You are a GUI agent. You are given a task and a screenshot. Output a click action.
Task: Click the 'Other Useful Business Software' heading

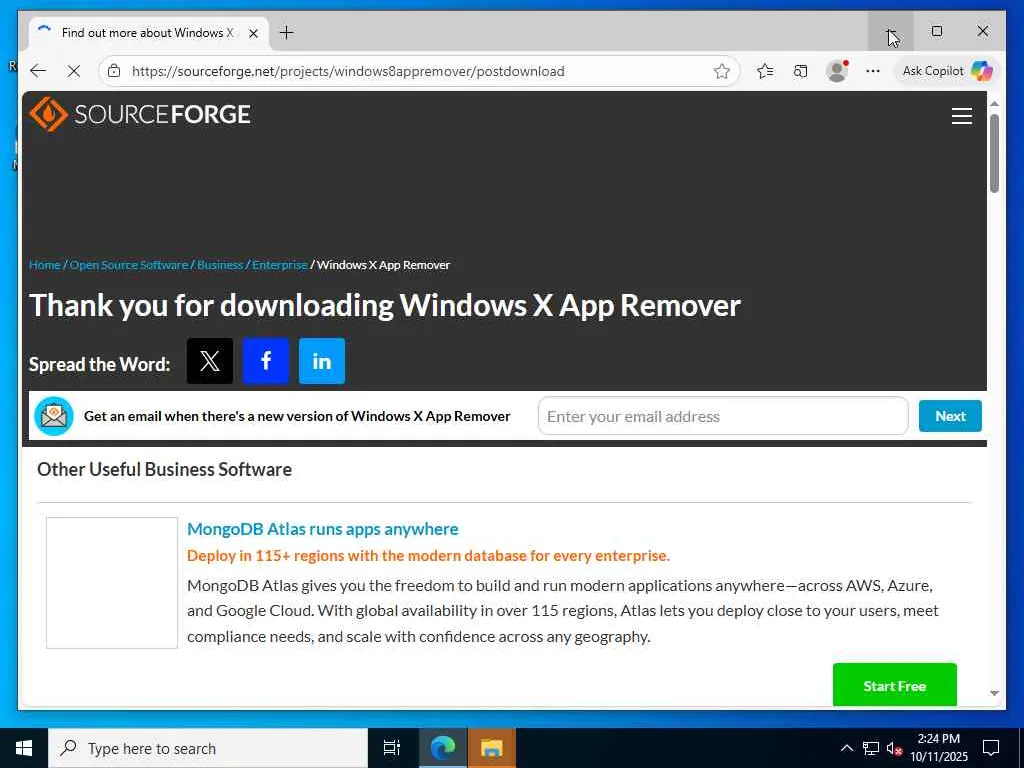pyautogui.click(x=165, y=470)
